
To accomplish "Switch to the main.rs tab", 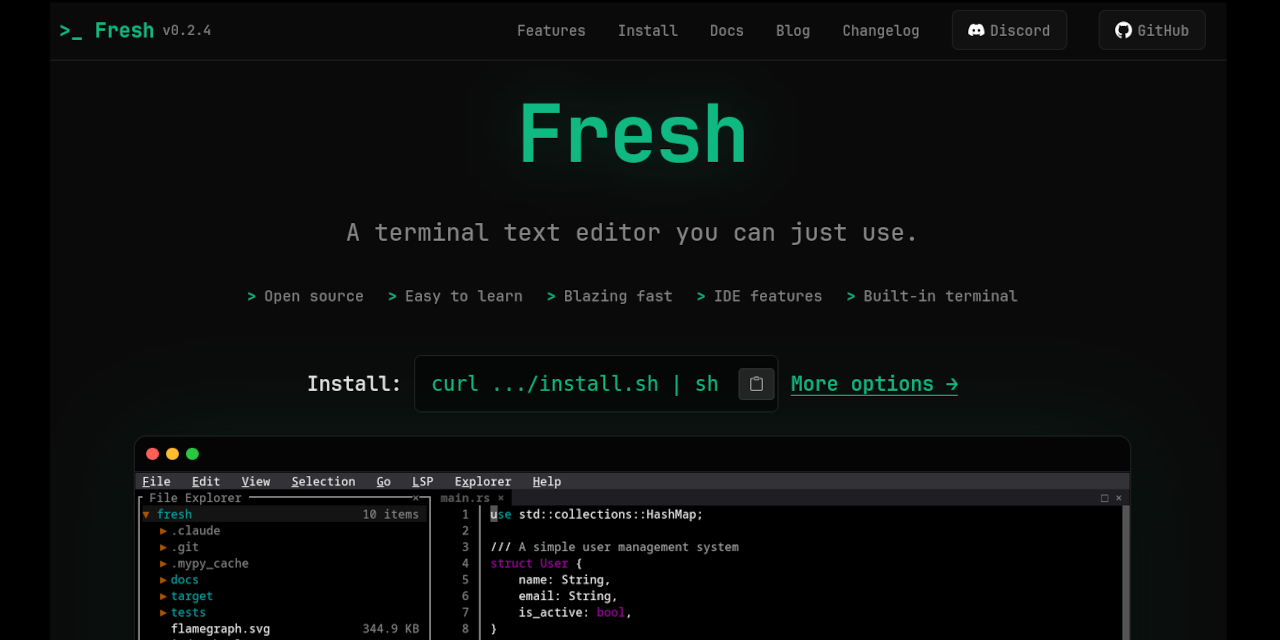I will pos(465,498).
